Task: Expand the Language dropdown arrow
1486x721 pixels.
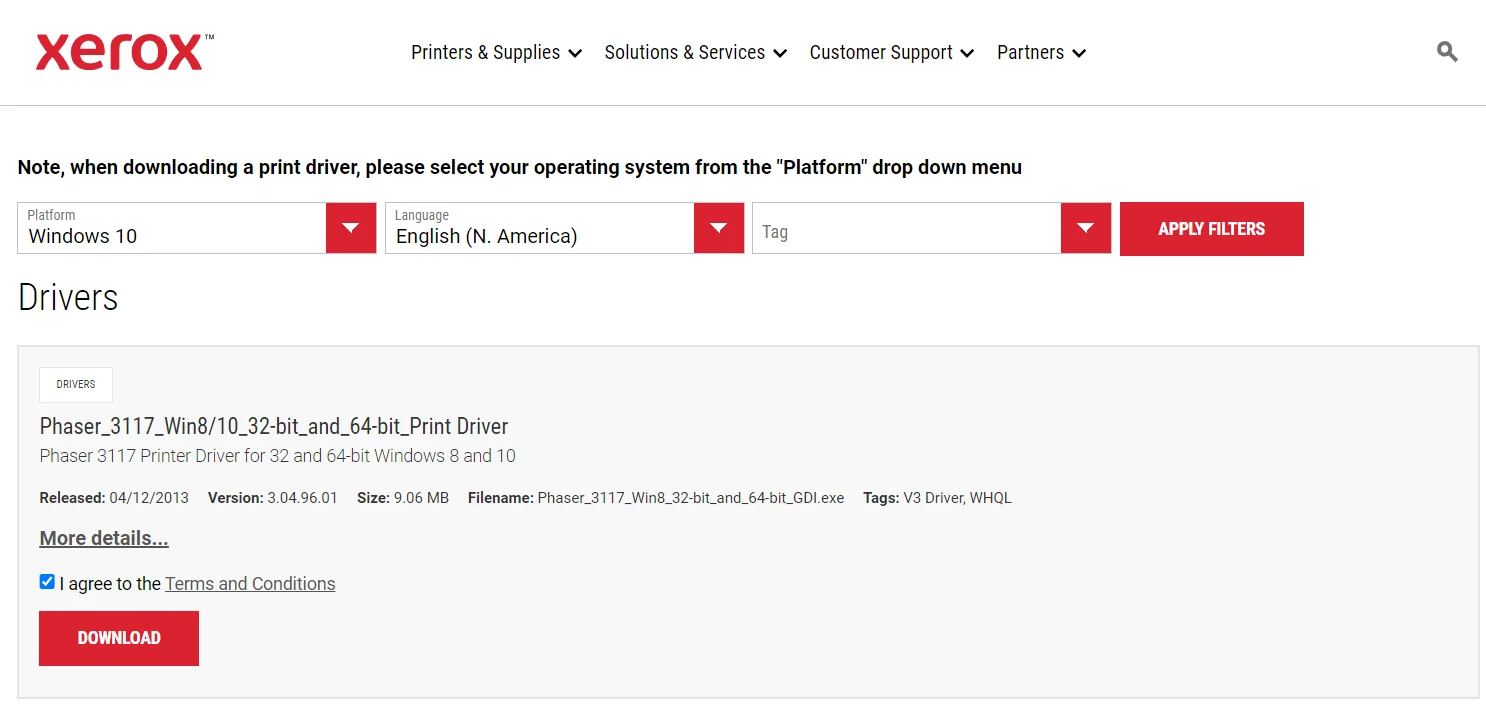Action: (x=719, y=228)
